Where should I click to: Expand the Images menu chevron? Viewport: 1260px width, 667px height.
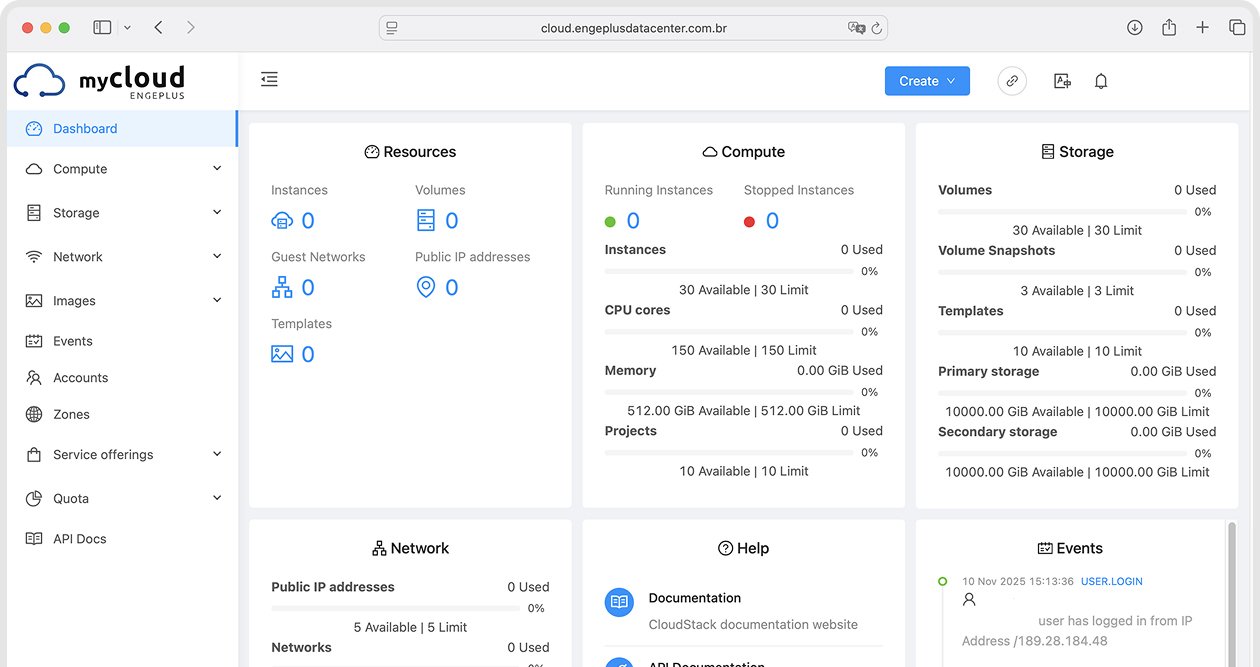click(x=217, y=301)
